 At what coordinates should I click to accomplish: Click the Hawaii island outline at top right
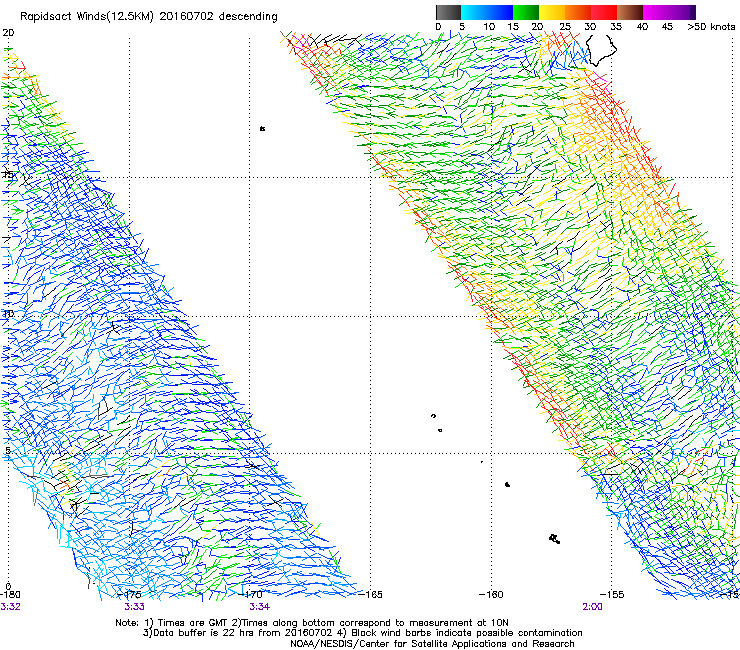(x=602, y=50)
